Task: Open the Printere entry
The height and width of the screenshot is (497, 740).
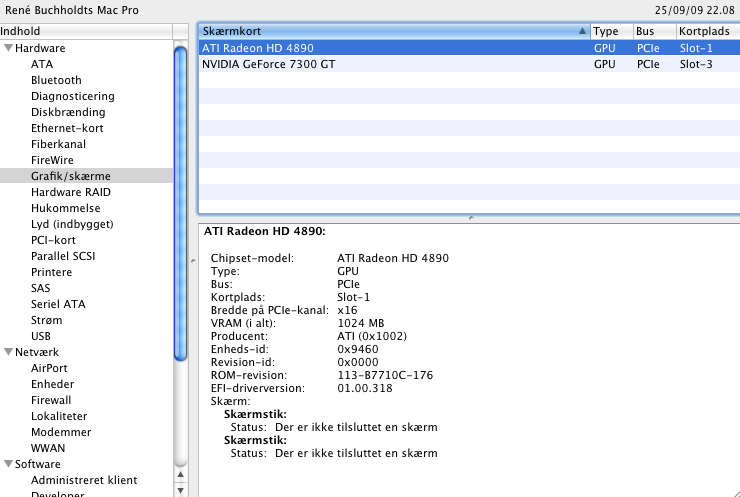Action: [x=51, y=272]
